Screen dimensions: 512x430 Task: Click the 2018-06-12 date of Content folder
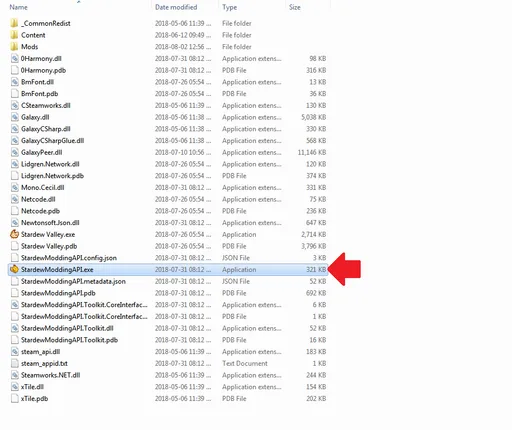[183, 35]
